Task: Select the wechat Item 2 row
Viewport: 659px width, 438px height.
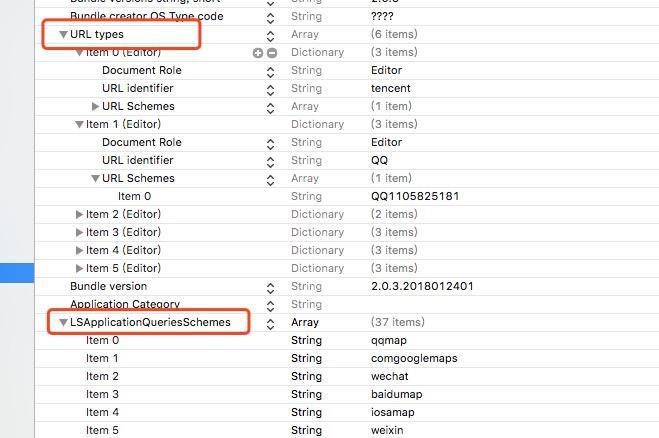Action: [x=347, y=377]
